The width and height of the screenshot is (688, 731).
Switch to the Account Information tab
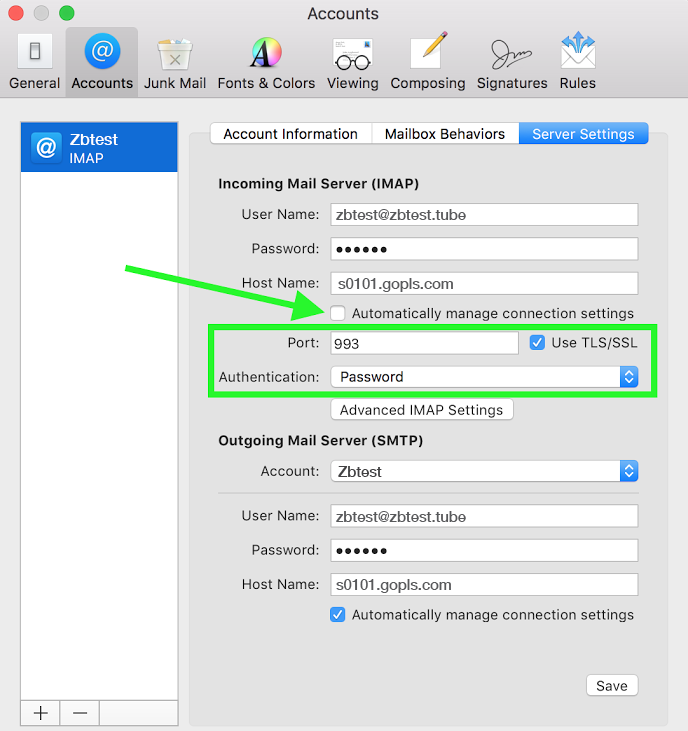tap(291, 134)
